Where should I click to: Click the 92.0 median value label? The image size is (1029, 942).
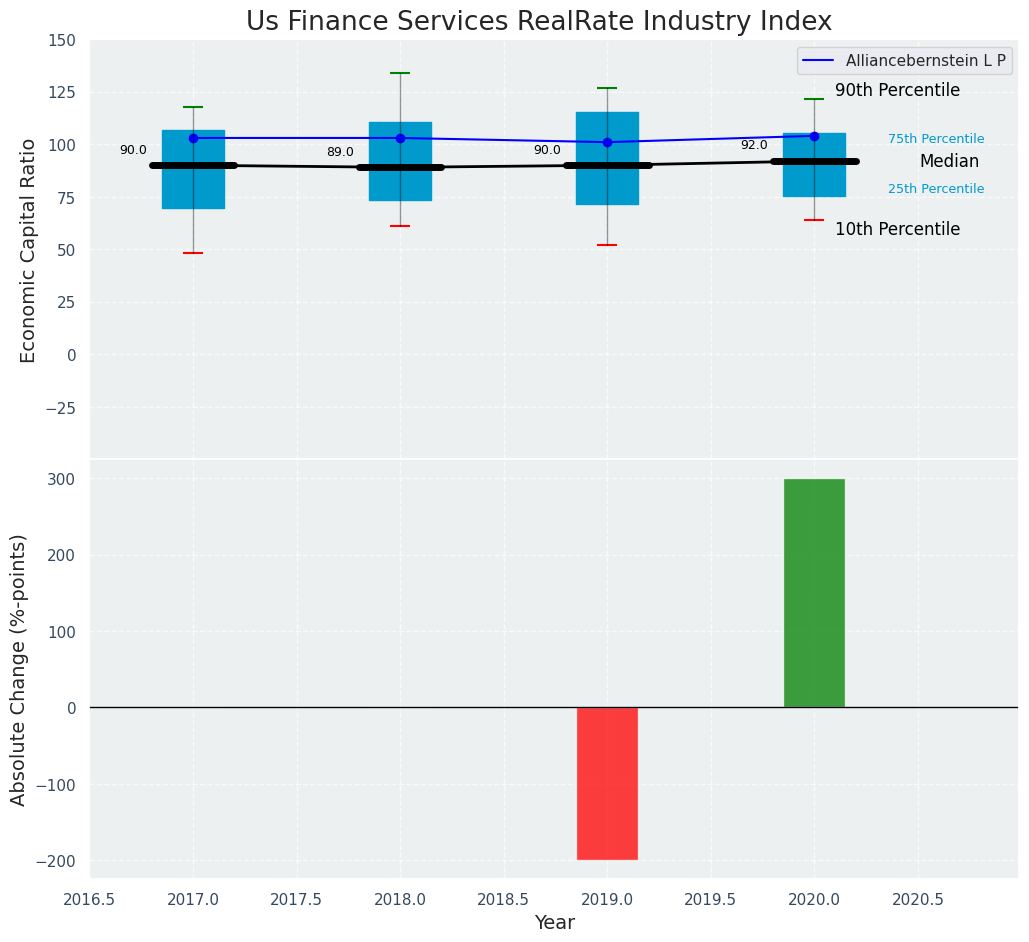[x=754, y=145]
